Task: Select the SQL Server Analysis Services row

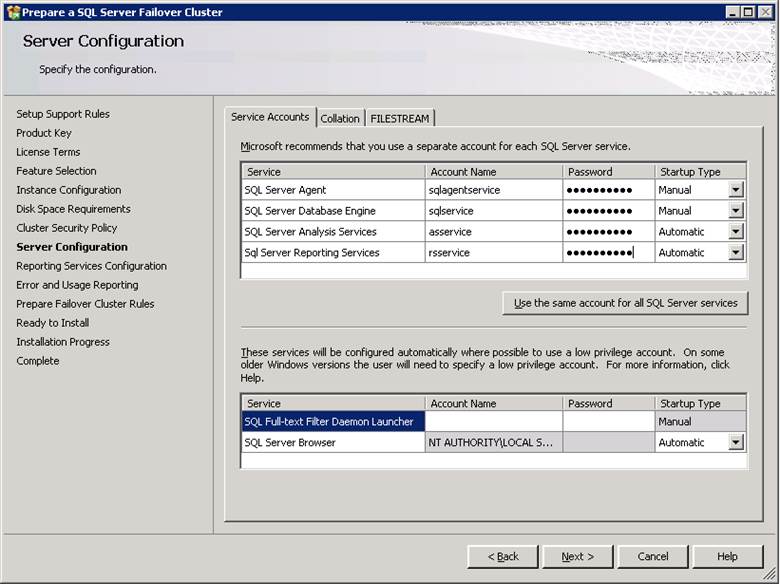Action: [x=333, y=231]
